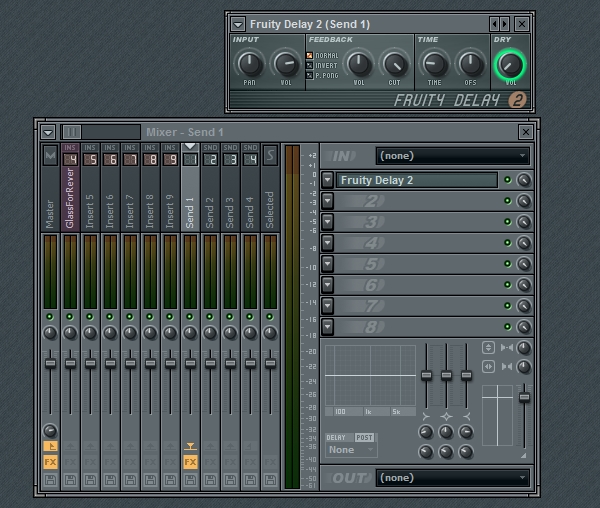
Task: Open effect slot 2 dropdown arrow
Action: coord(327,201)
